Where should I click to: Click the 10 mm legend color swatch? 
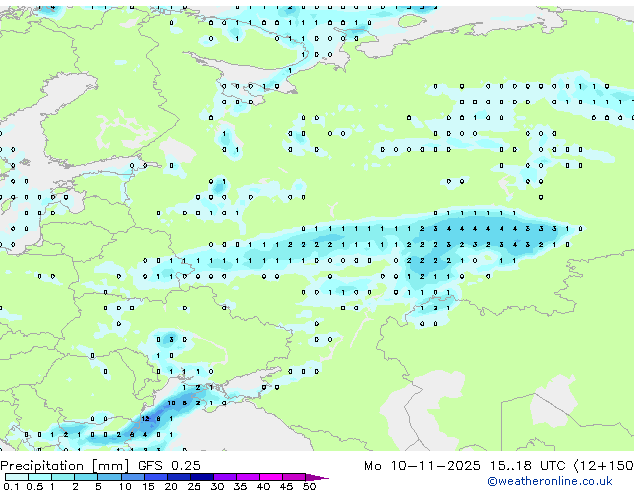point(133,477)
